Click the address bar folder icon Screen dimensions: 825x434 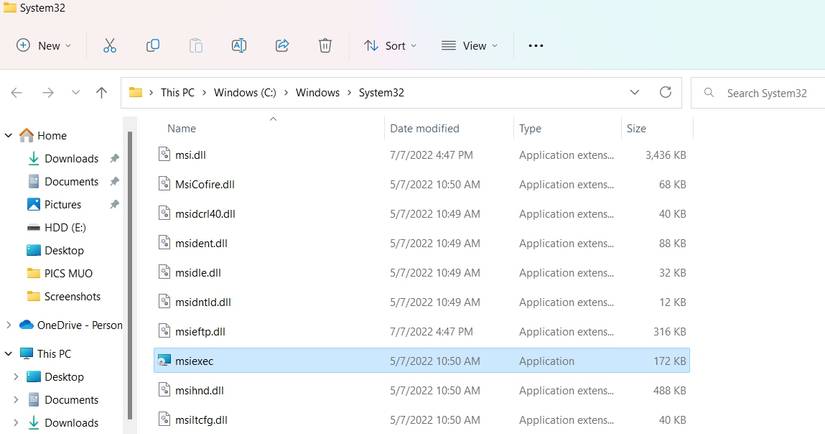pyautogui.click(x=136, y=93)
